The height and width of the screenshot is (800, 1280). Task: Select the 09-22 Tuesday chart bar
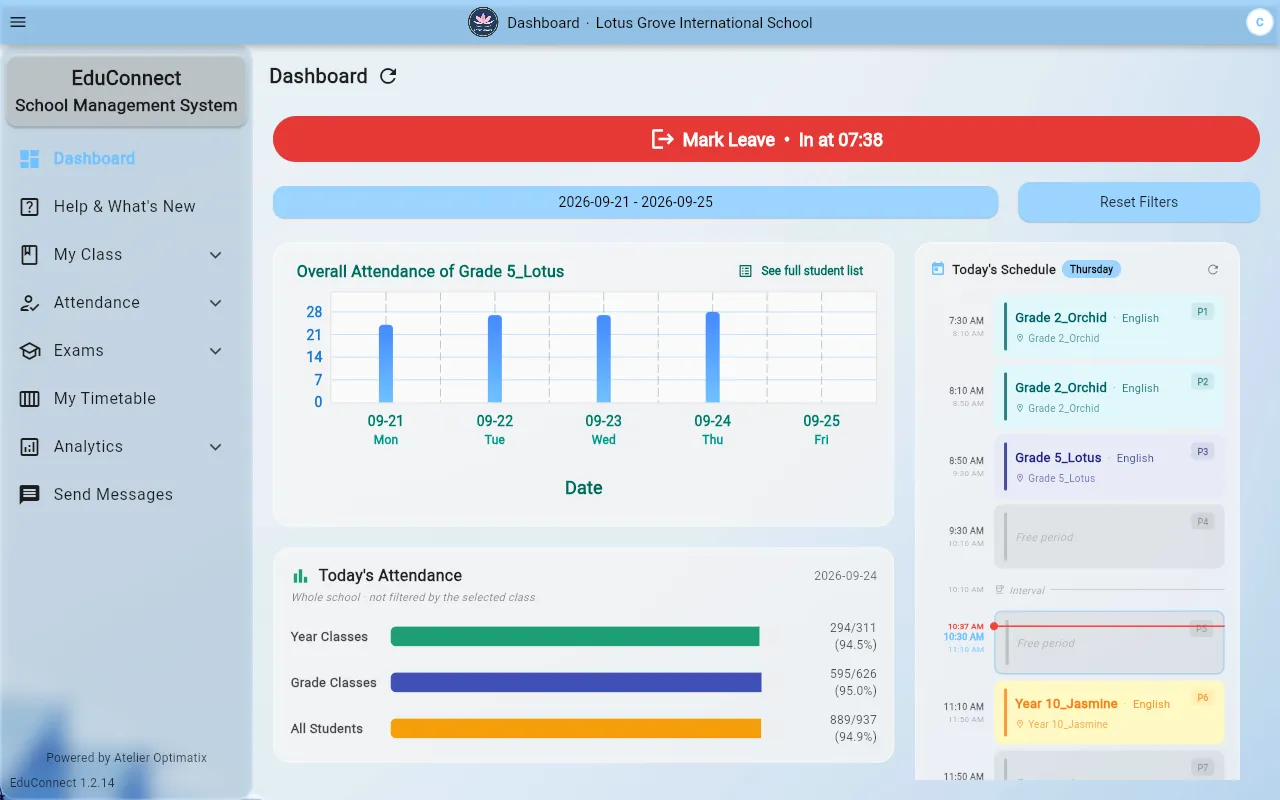click(495, 359)
